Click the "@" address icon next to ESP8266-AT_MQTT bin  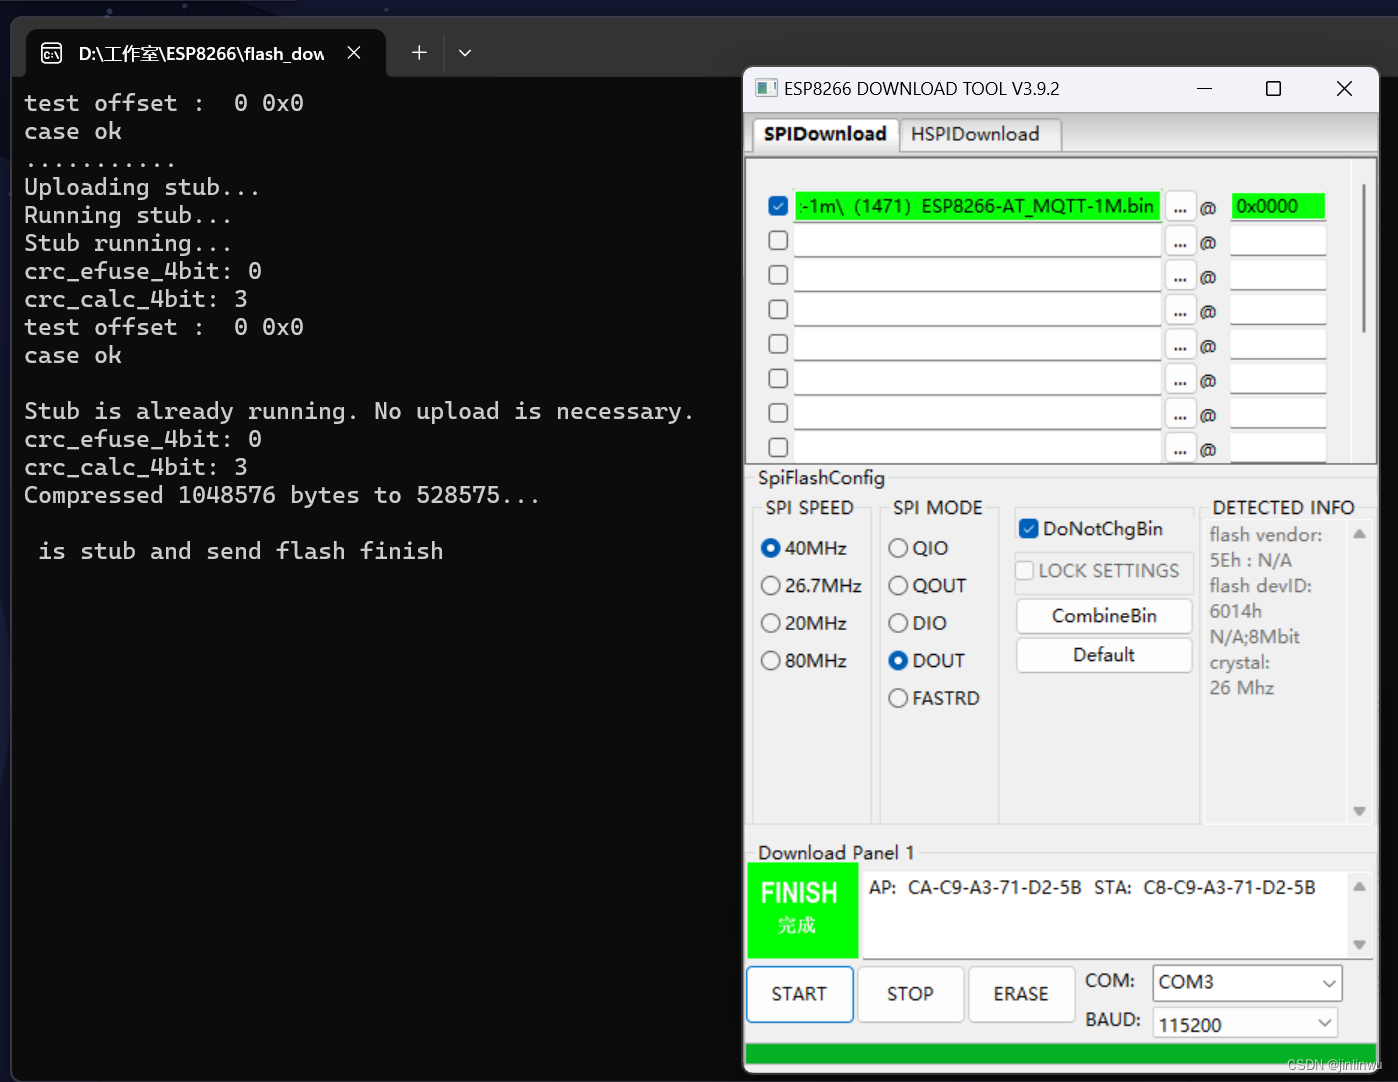point(1208,207)
